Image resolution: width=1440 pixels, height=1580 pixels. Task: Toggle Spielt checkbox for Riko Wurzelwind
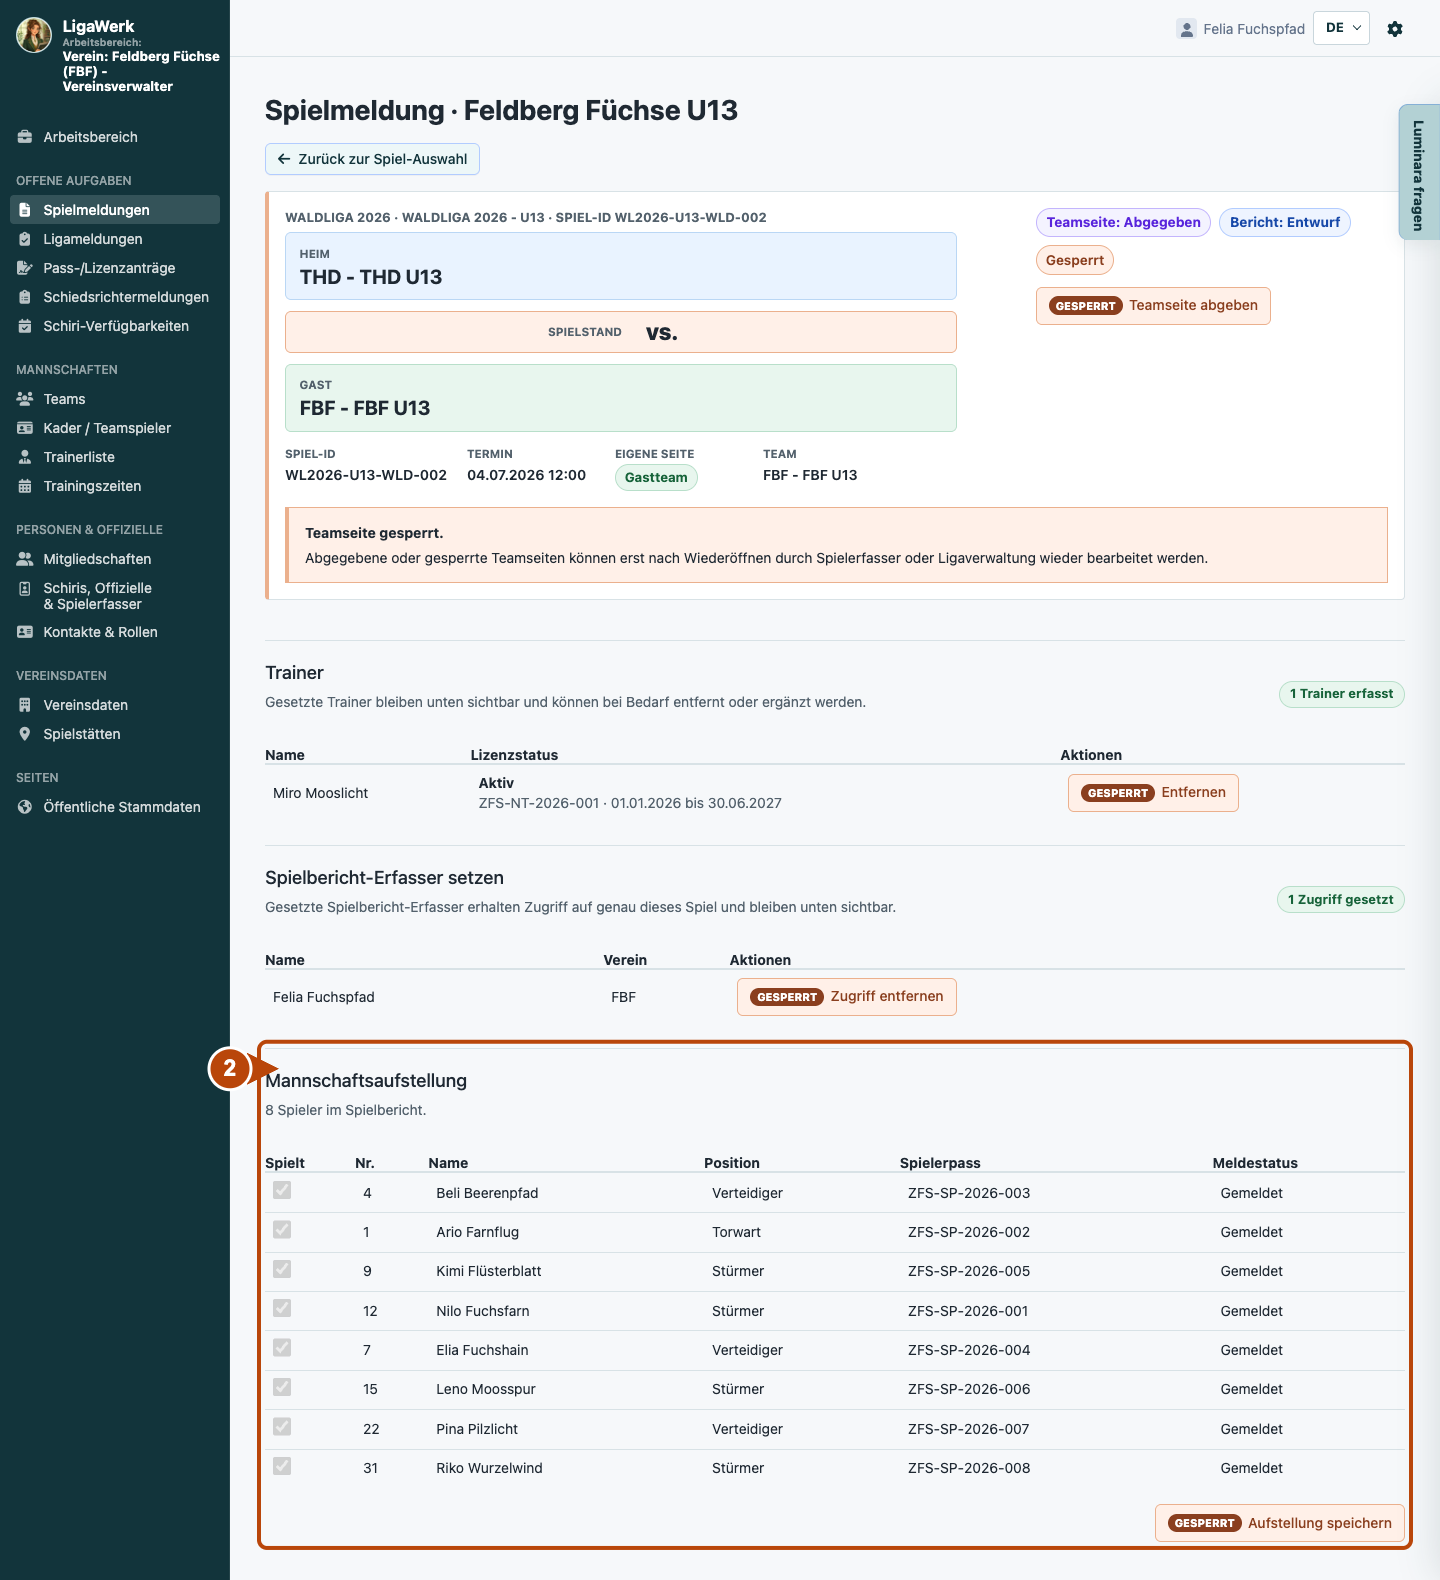[x=282, y=1466]
